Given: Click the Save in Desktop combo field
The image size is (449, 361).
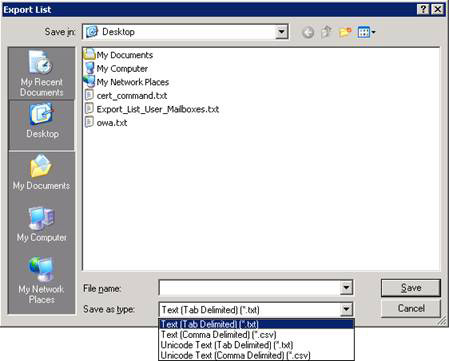Looking at the screenshot, I should 185,32.
